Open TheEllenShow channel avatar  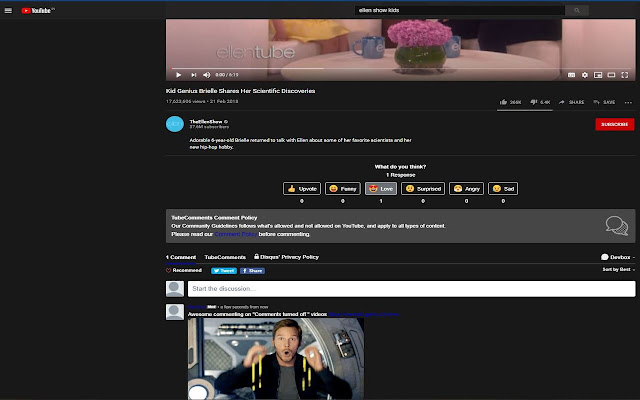[x=175, y=124]
